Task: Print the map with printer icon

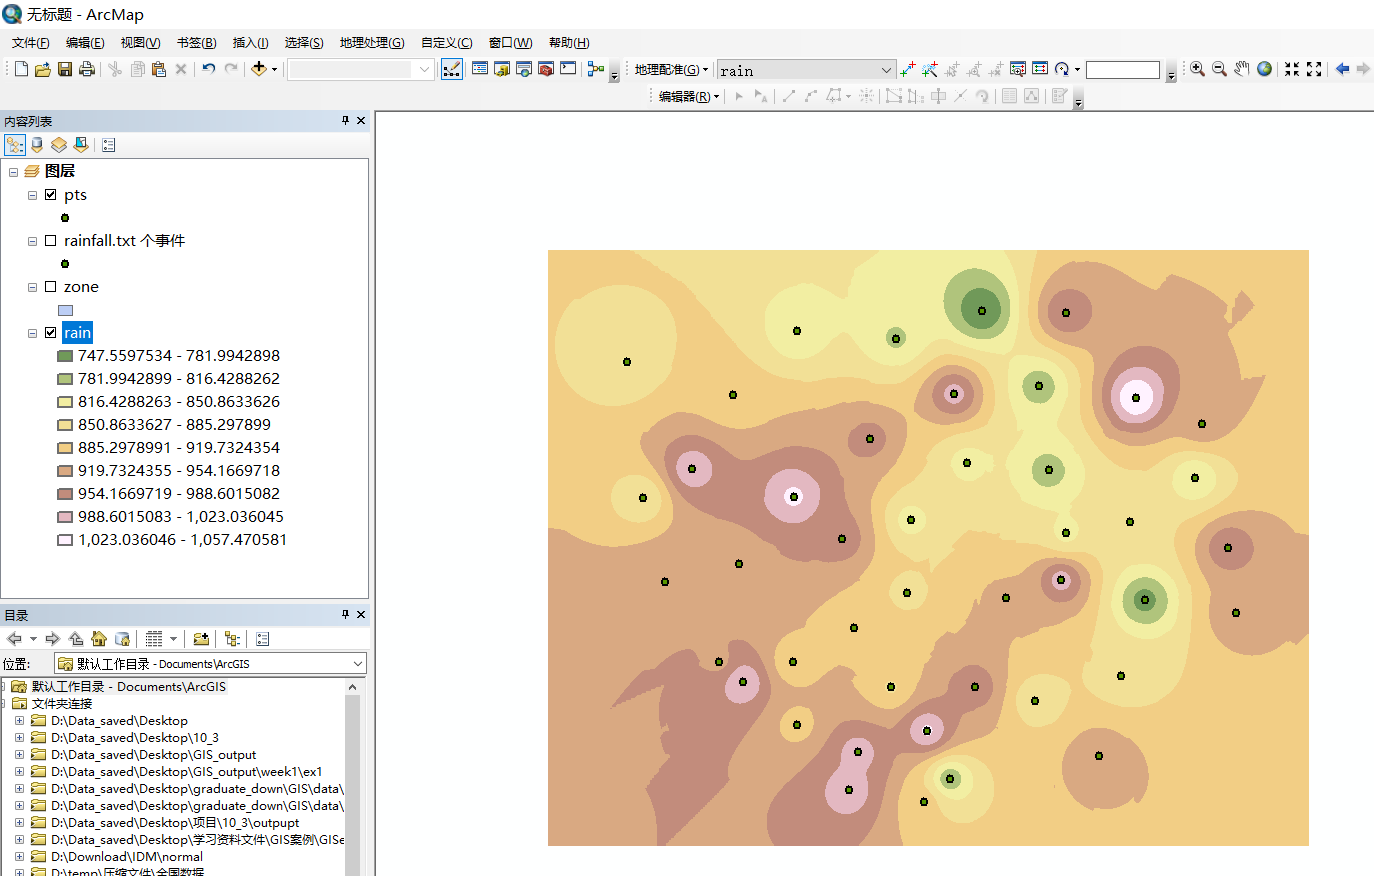Action: [x=87, y=69]
